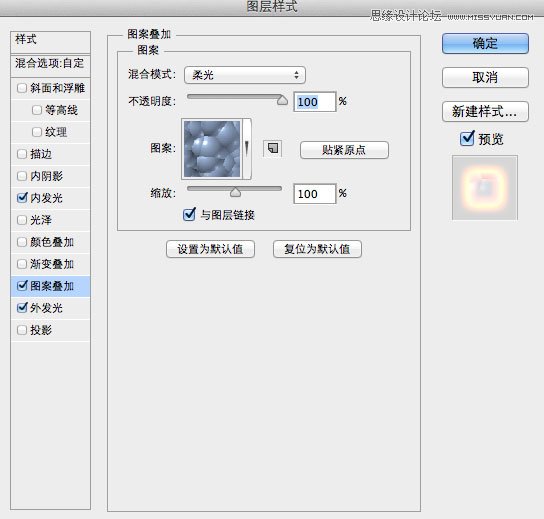The image size is (544, 519).
Task: Toggle the 与图层链接 checkbox
Action: coord(189,214)
